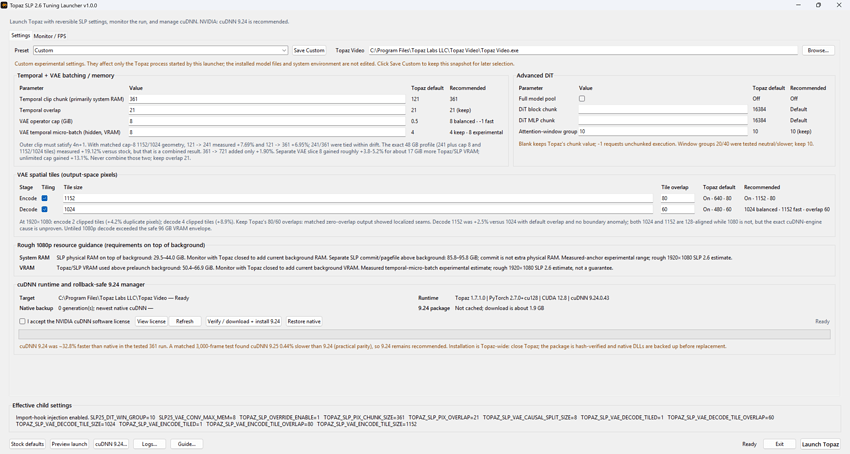The image size is (850, 454).
Task: Click the Temporal overlap value field
Action: pyautogui.click(x=267, y=110)
